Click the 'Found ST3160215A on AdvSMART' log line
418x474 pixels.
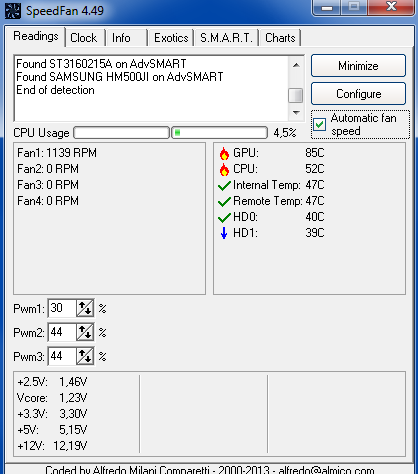point(101,64)
